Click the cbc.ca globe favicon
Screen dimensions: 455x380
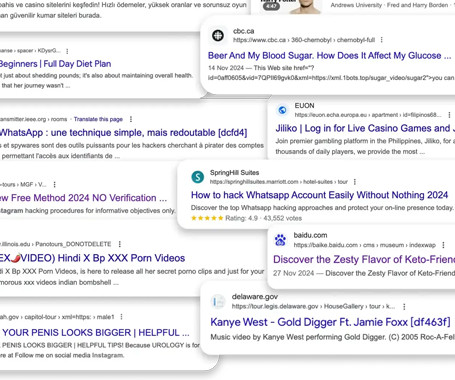218,35
